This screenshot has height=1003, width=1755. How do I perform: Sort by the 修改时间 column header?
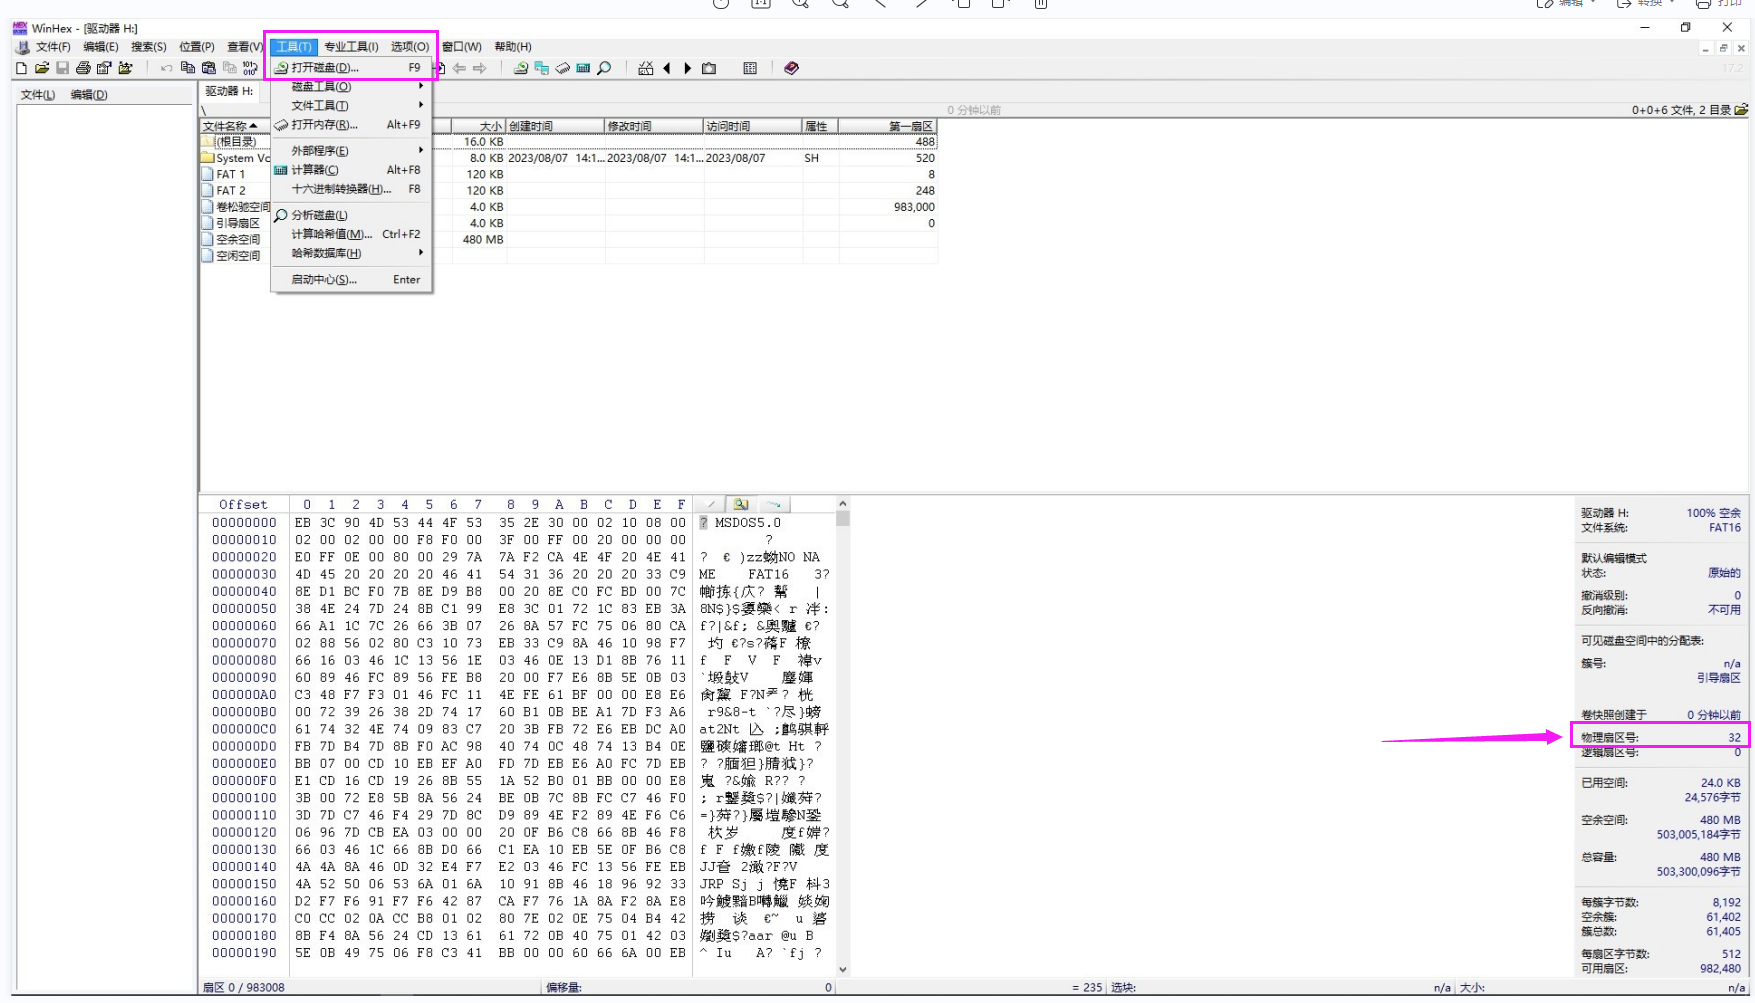[x=653, y=126]
